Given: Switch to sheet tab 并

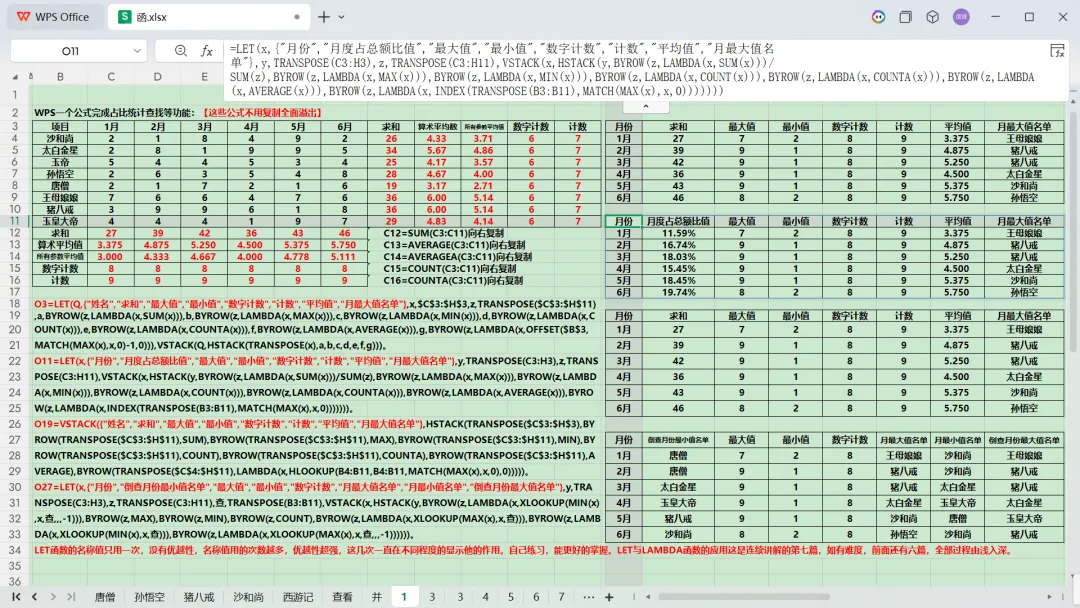Looking at the screenshot, I should tap(377, 597).
